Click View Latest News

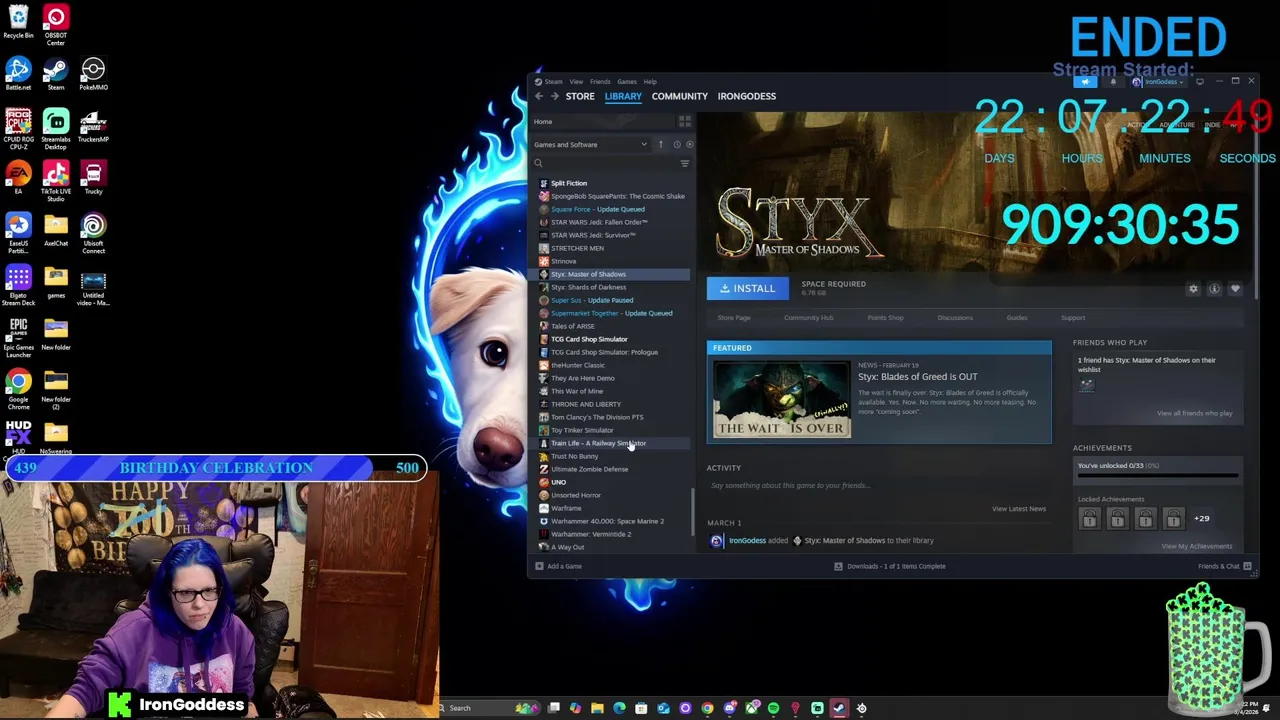[x=1019, y=508]
